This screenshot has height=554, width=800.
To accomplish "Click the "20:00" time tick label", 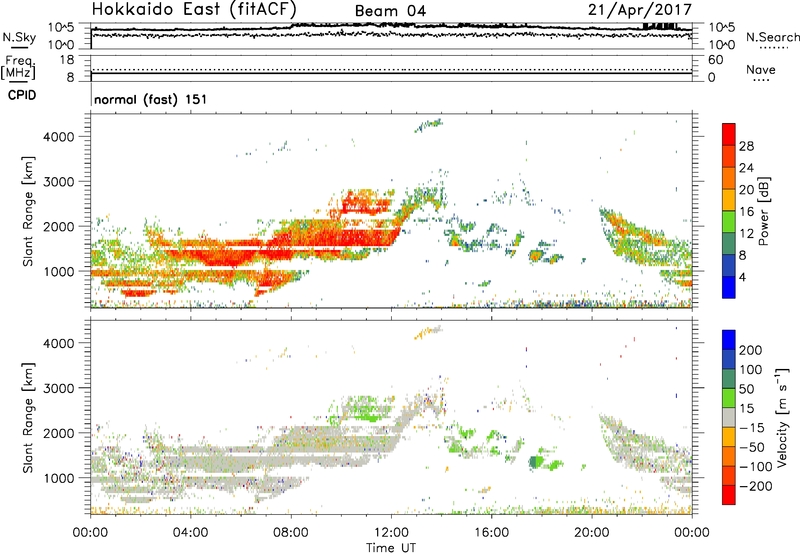I will tap(592, 533).
